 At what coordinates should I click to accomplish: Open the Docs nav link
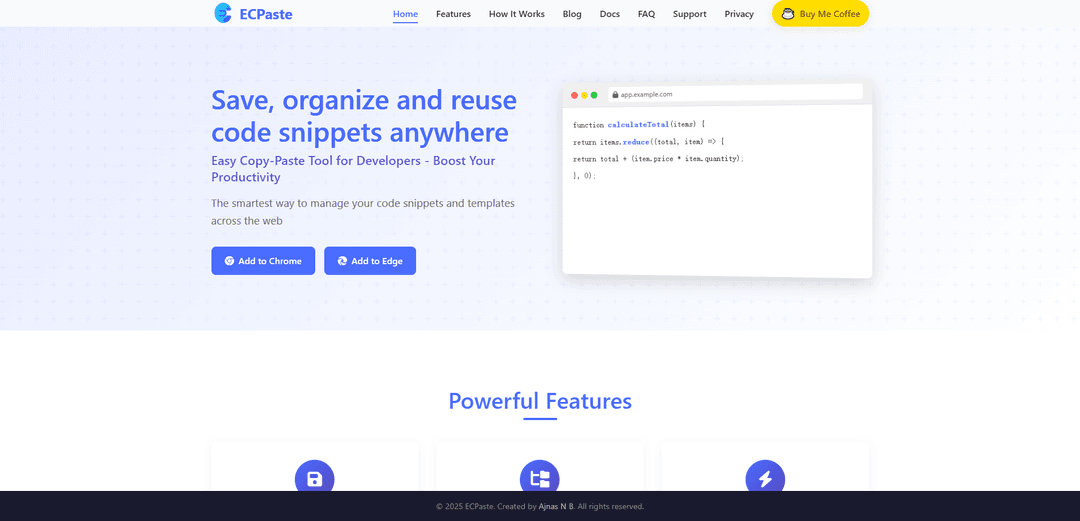coord(610,14)
